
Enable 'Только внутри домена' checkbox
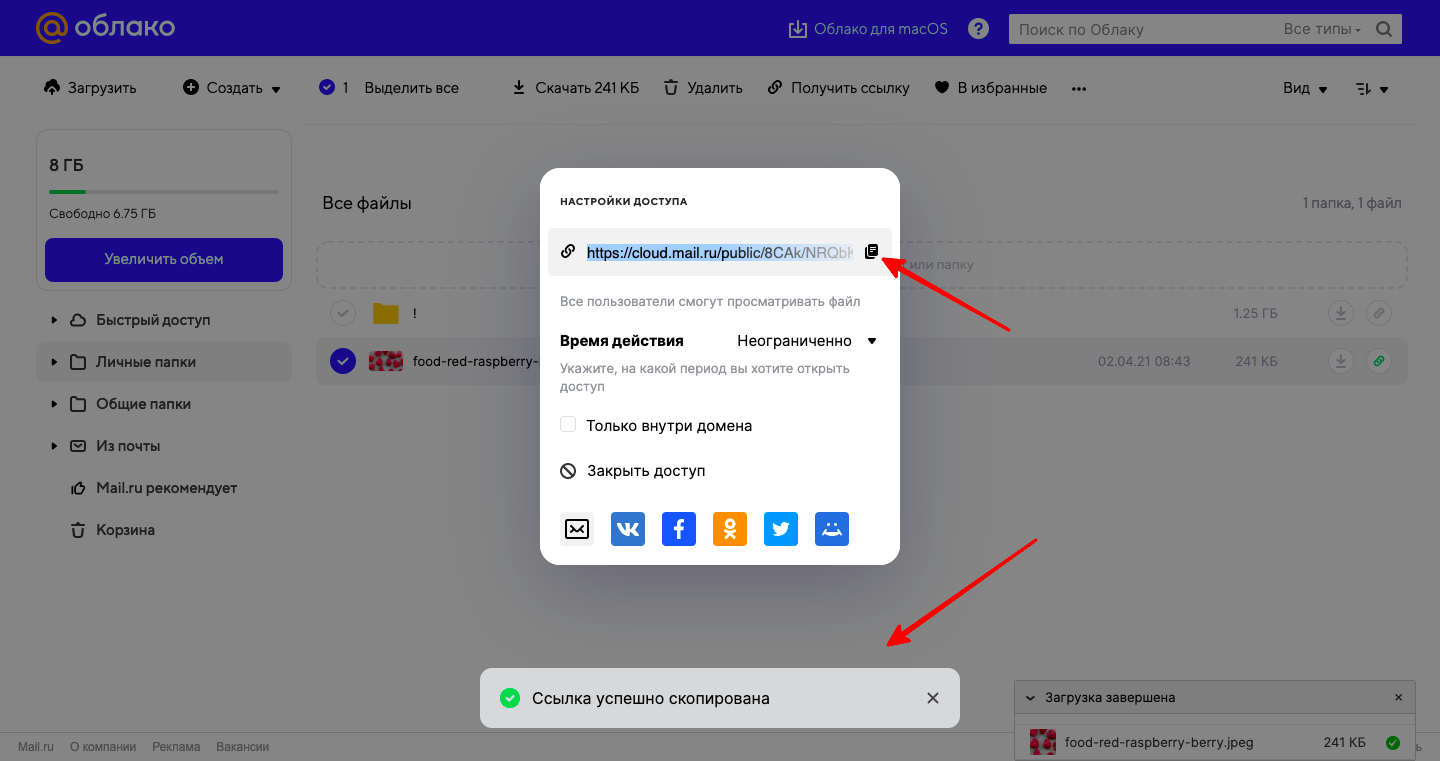click(568, 425)
